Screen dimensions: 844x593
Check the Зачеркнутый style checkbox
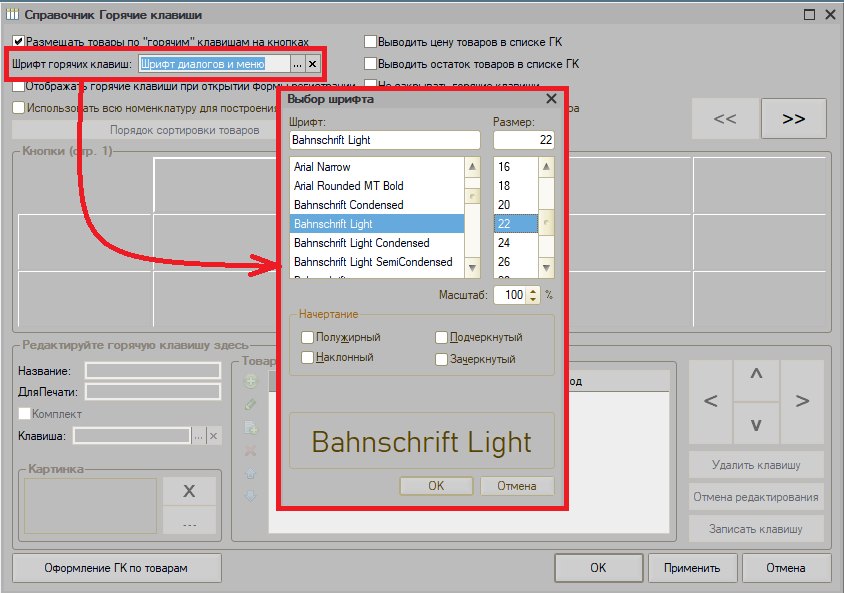(441, 359)
